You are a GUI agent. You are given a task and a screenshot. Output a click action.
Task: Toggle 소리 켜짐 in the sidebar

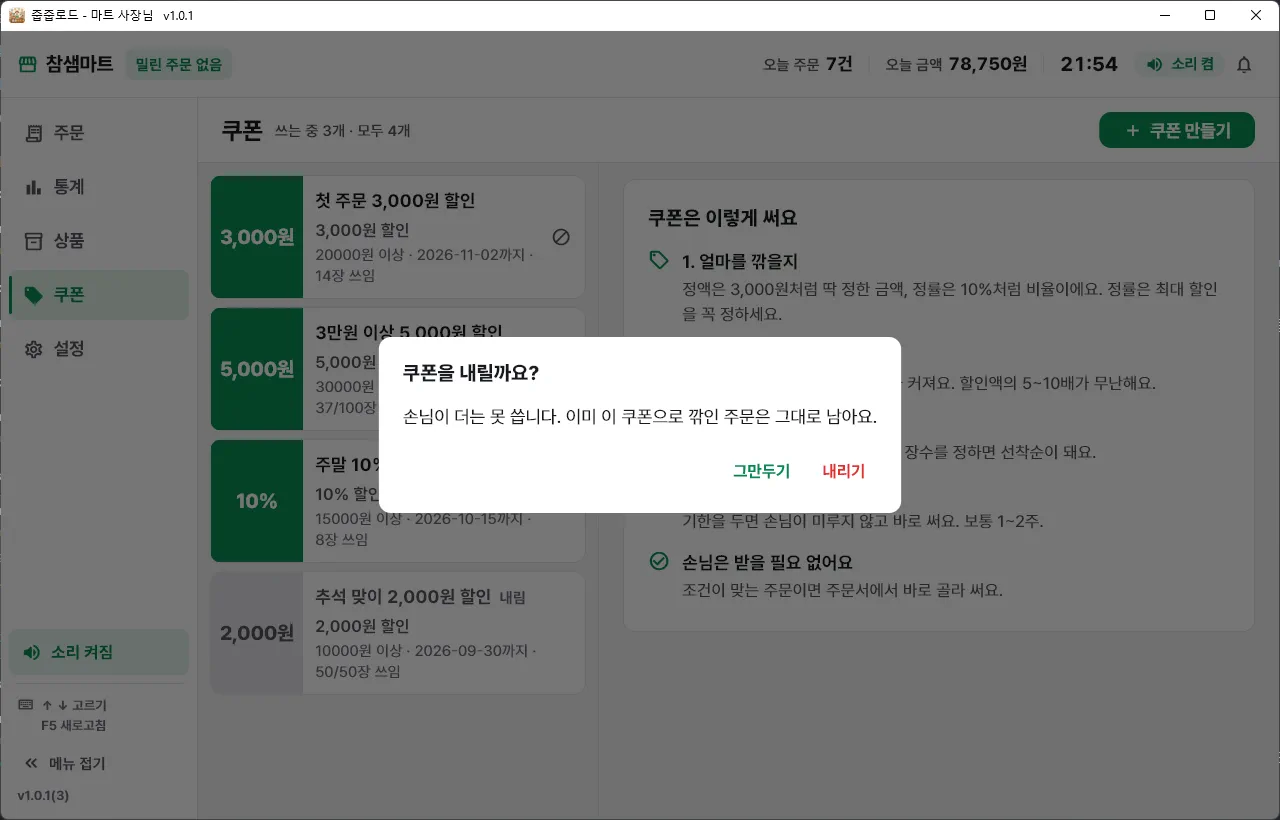point(98,652)
